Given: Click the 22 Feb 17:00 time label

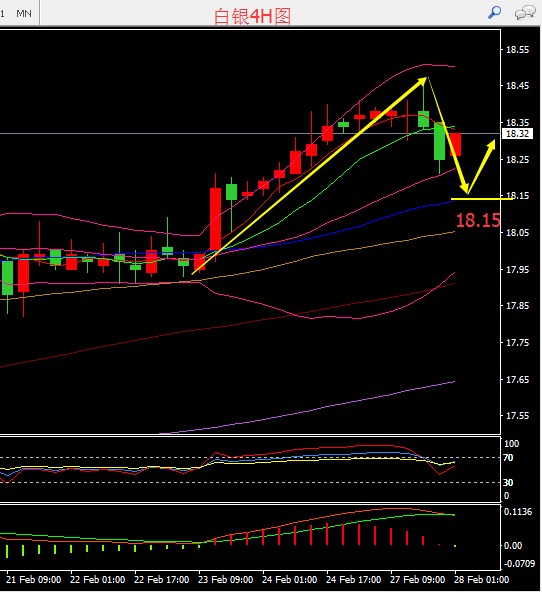Looking at the screenshot, I should click(x=162, y=580).
